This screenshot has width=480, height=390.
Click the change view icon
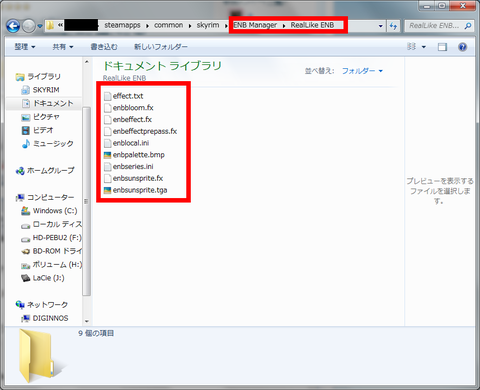[412, 47]
